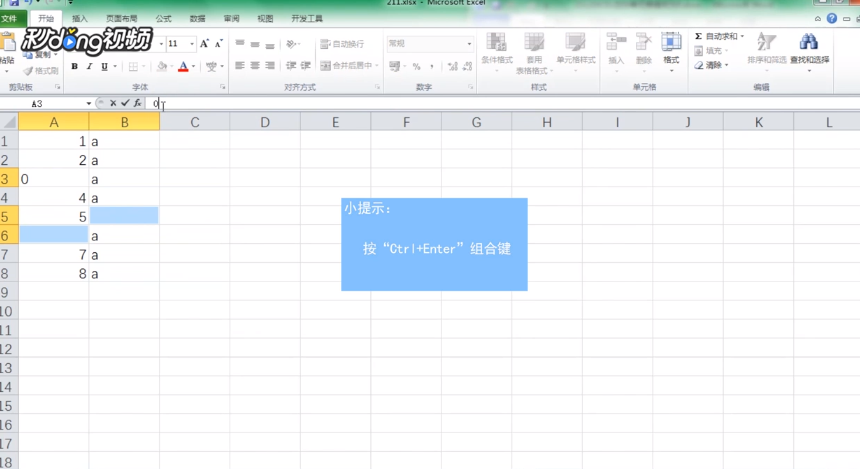Viewport: 860px width, 469px height.
Task: Click cell A5 containing 5
Action: 54,217
